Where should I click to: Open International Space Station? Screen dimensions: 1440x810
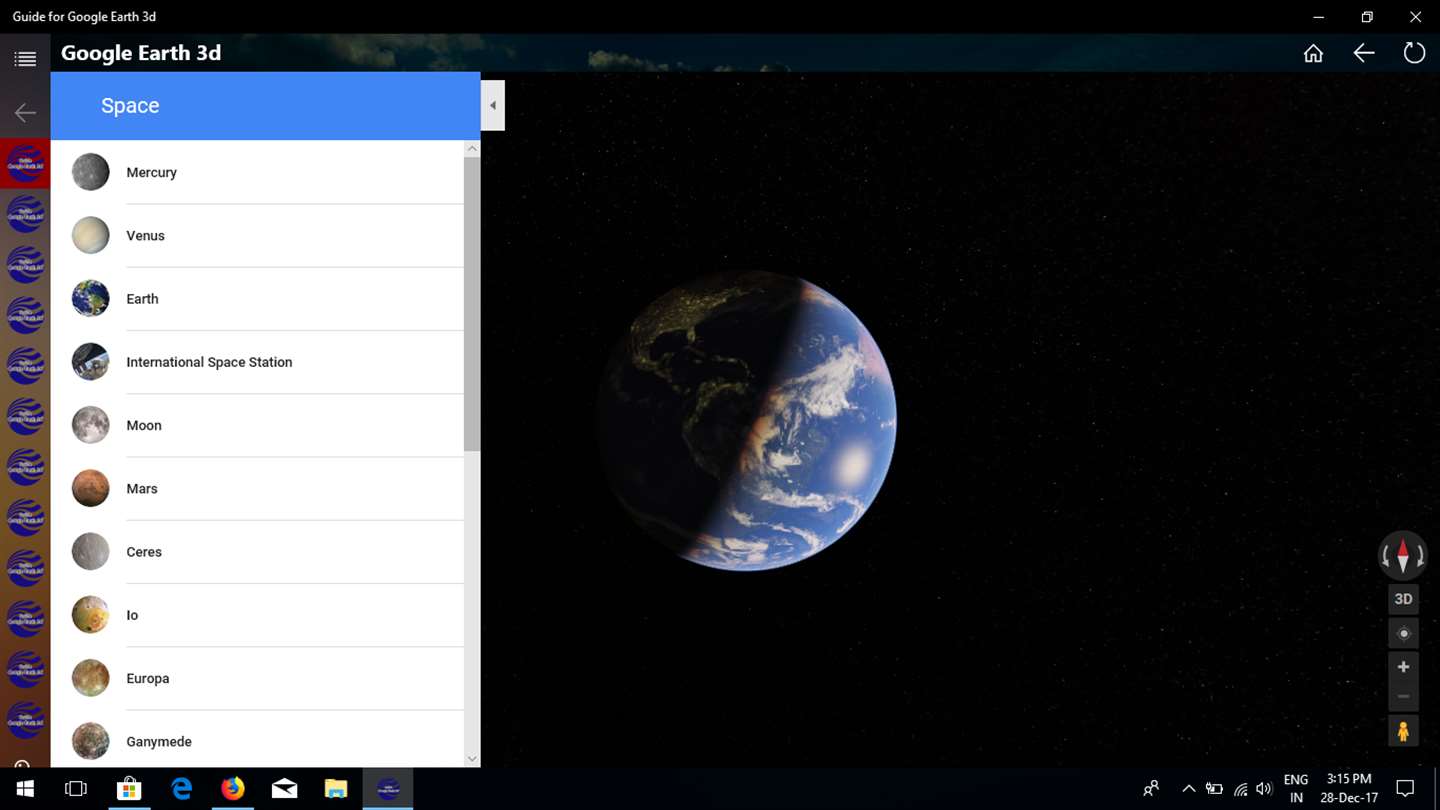(257, 362)
